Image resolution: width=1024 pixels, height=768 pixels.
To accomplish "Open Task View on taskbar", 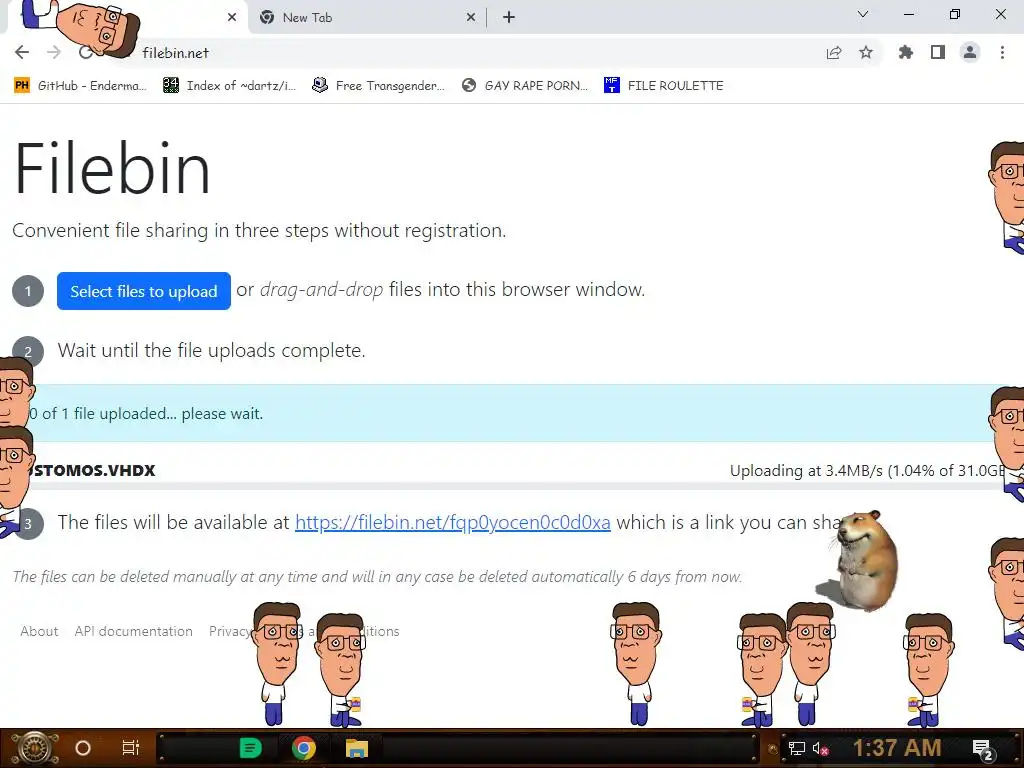I will pyautogui.click(x=131, y=748).
